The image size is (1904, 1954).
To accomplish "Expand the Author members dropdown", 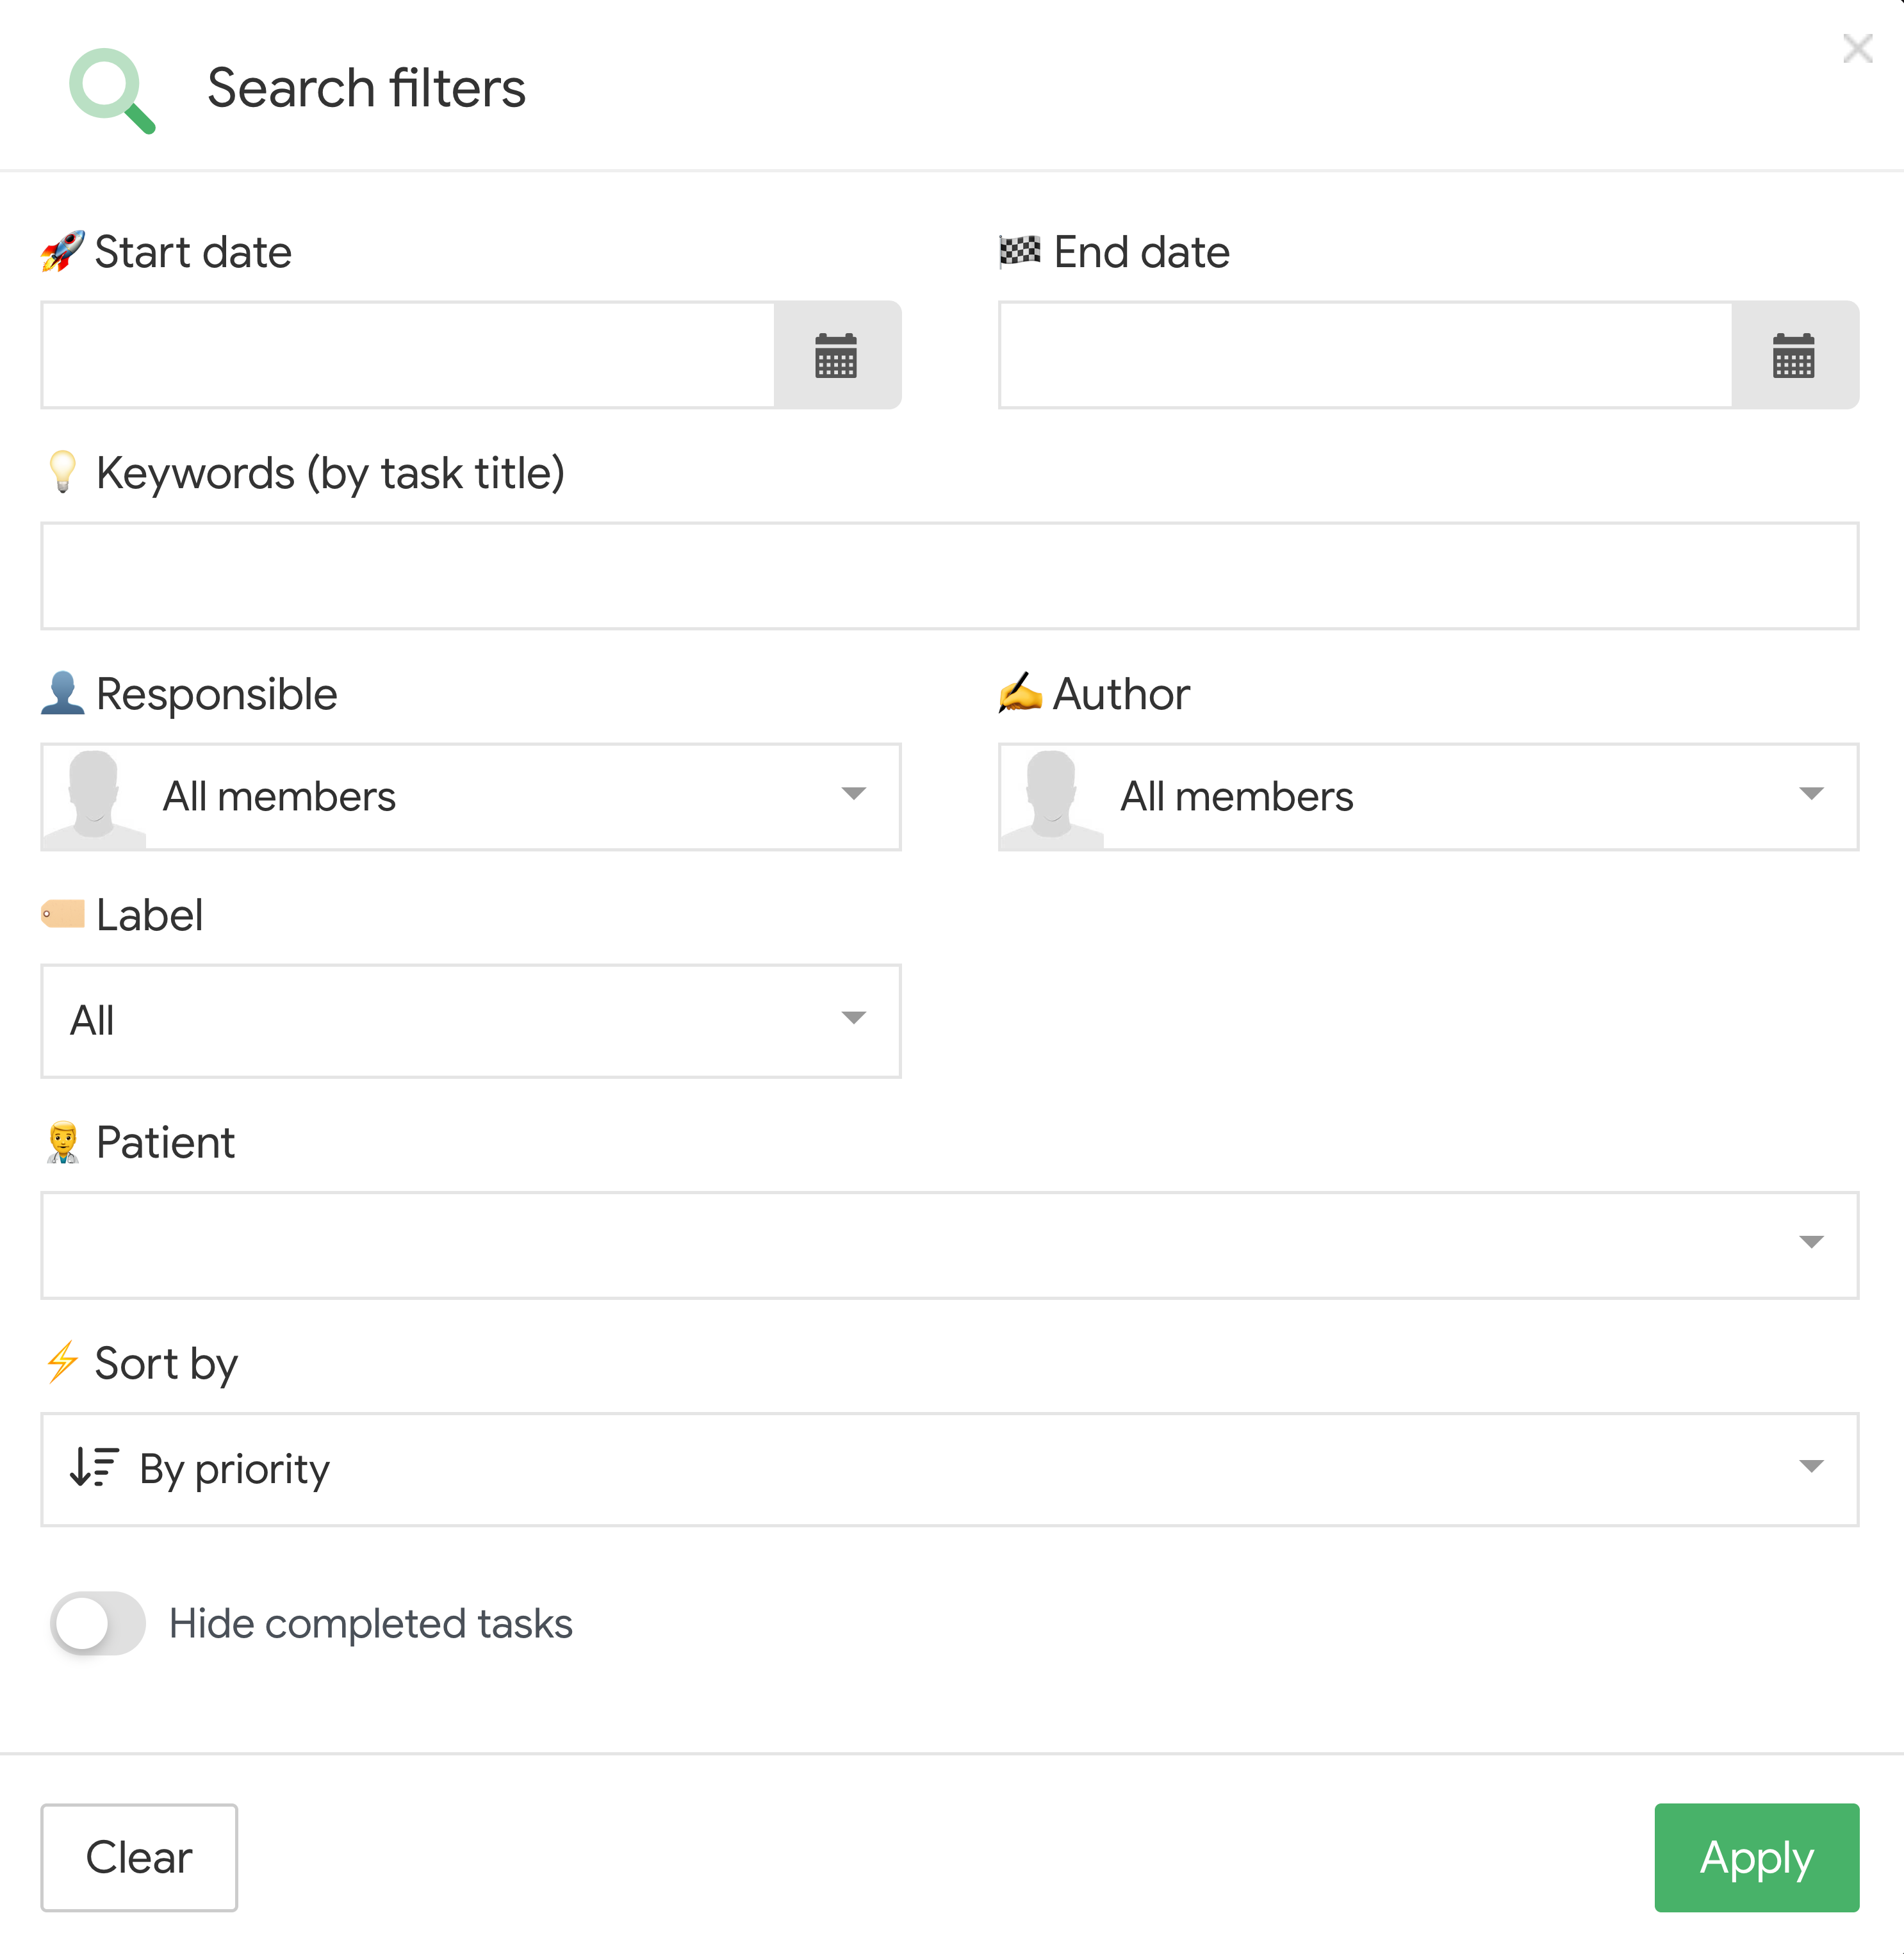I will pyautogui.click(x=1810, y=794).
